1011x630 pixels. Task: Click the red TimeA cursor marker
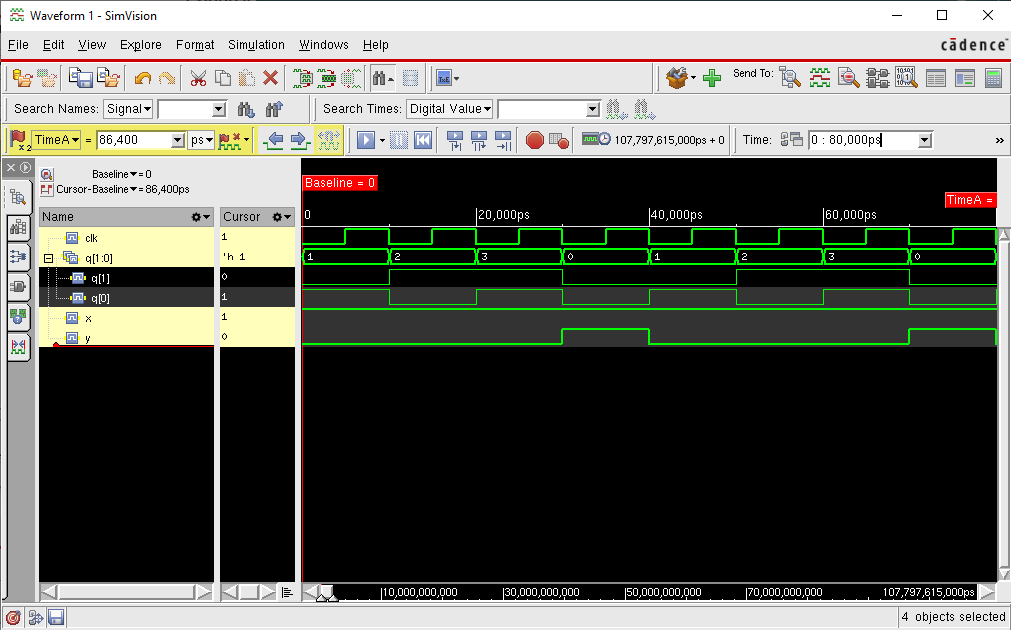tap(969, 200)
